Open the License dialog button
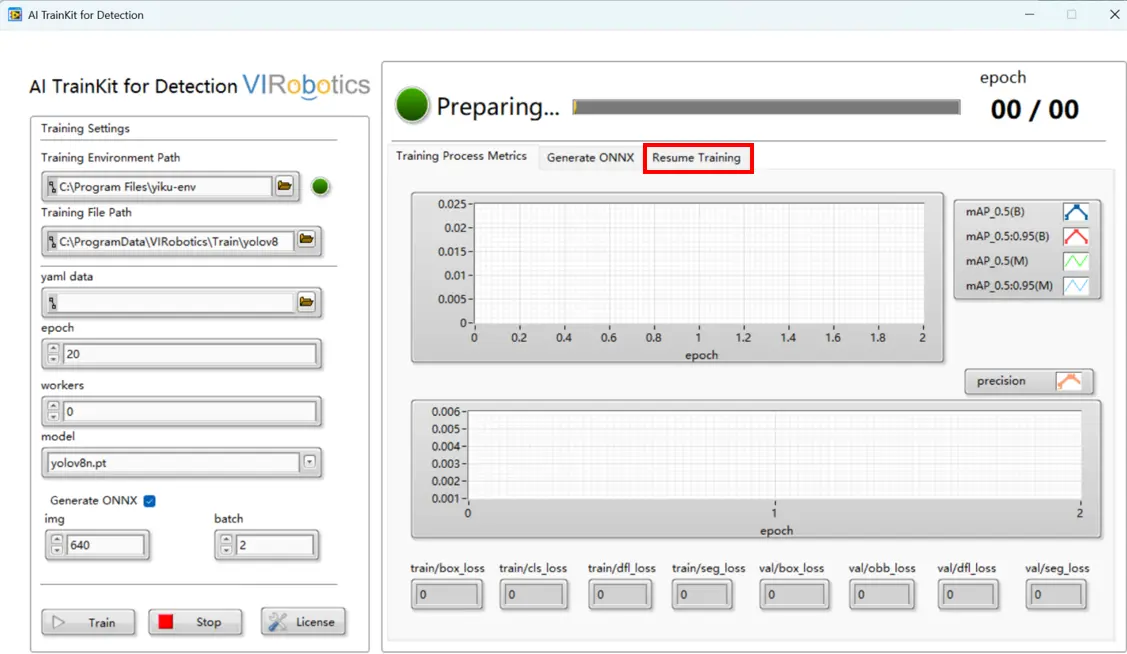Screen dimensions: 1127x654 click(304, 622)
